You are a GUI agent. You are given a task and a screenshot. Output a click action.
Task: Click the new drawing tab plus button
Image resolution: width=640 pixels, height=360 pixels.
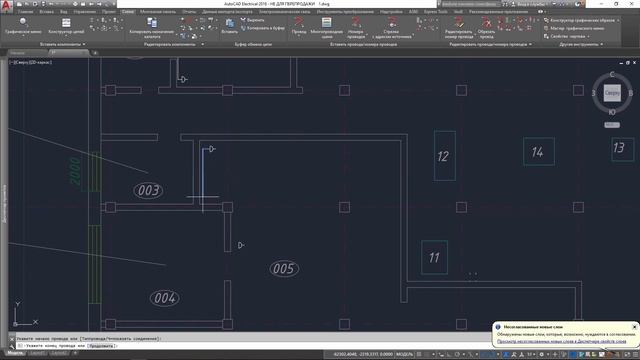point(95,53)
